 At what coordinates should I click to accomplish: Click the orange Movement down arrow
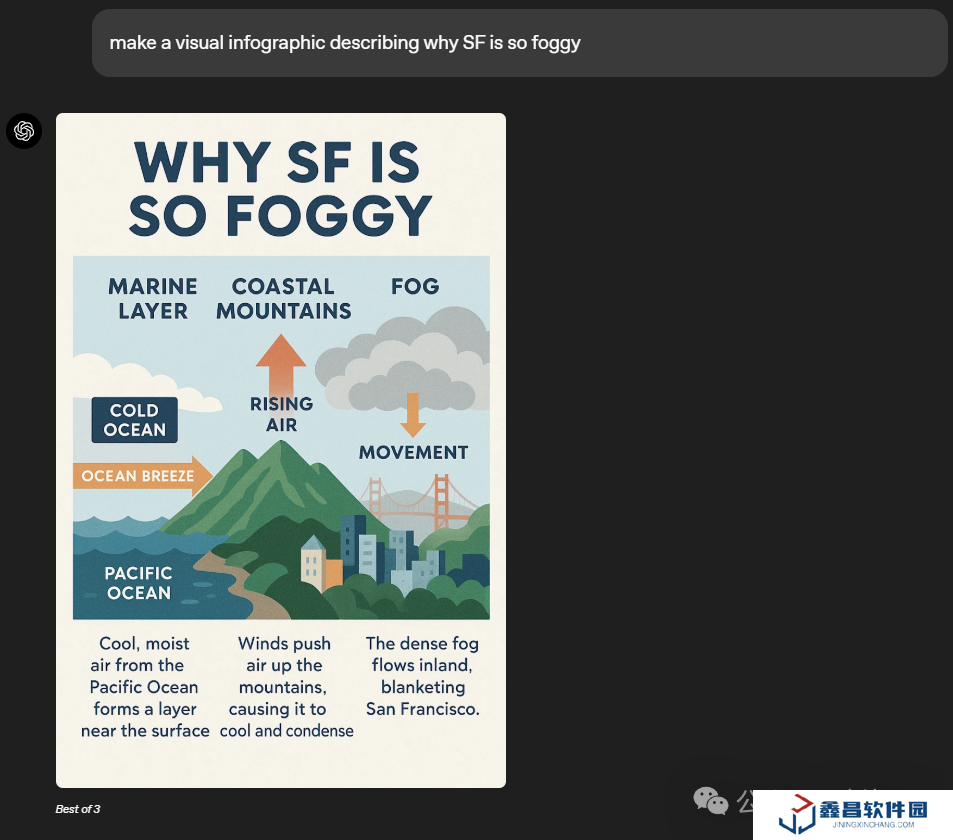point(413,414)
